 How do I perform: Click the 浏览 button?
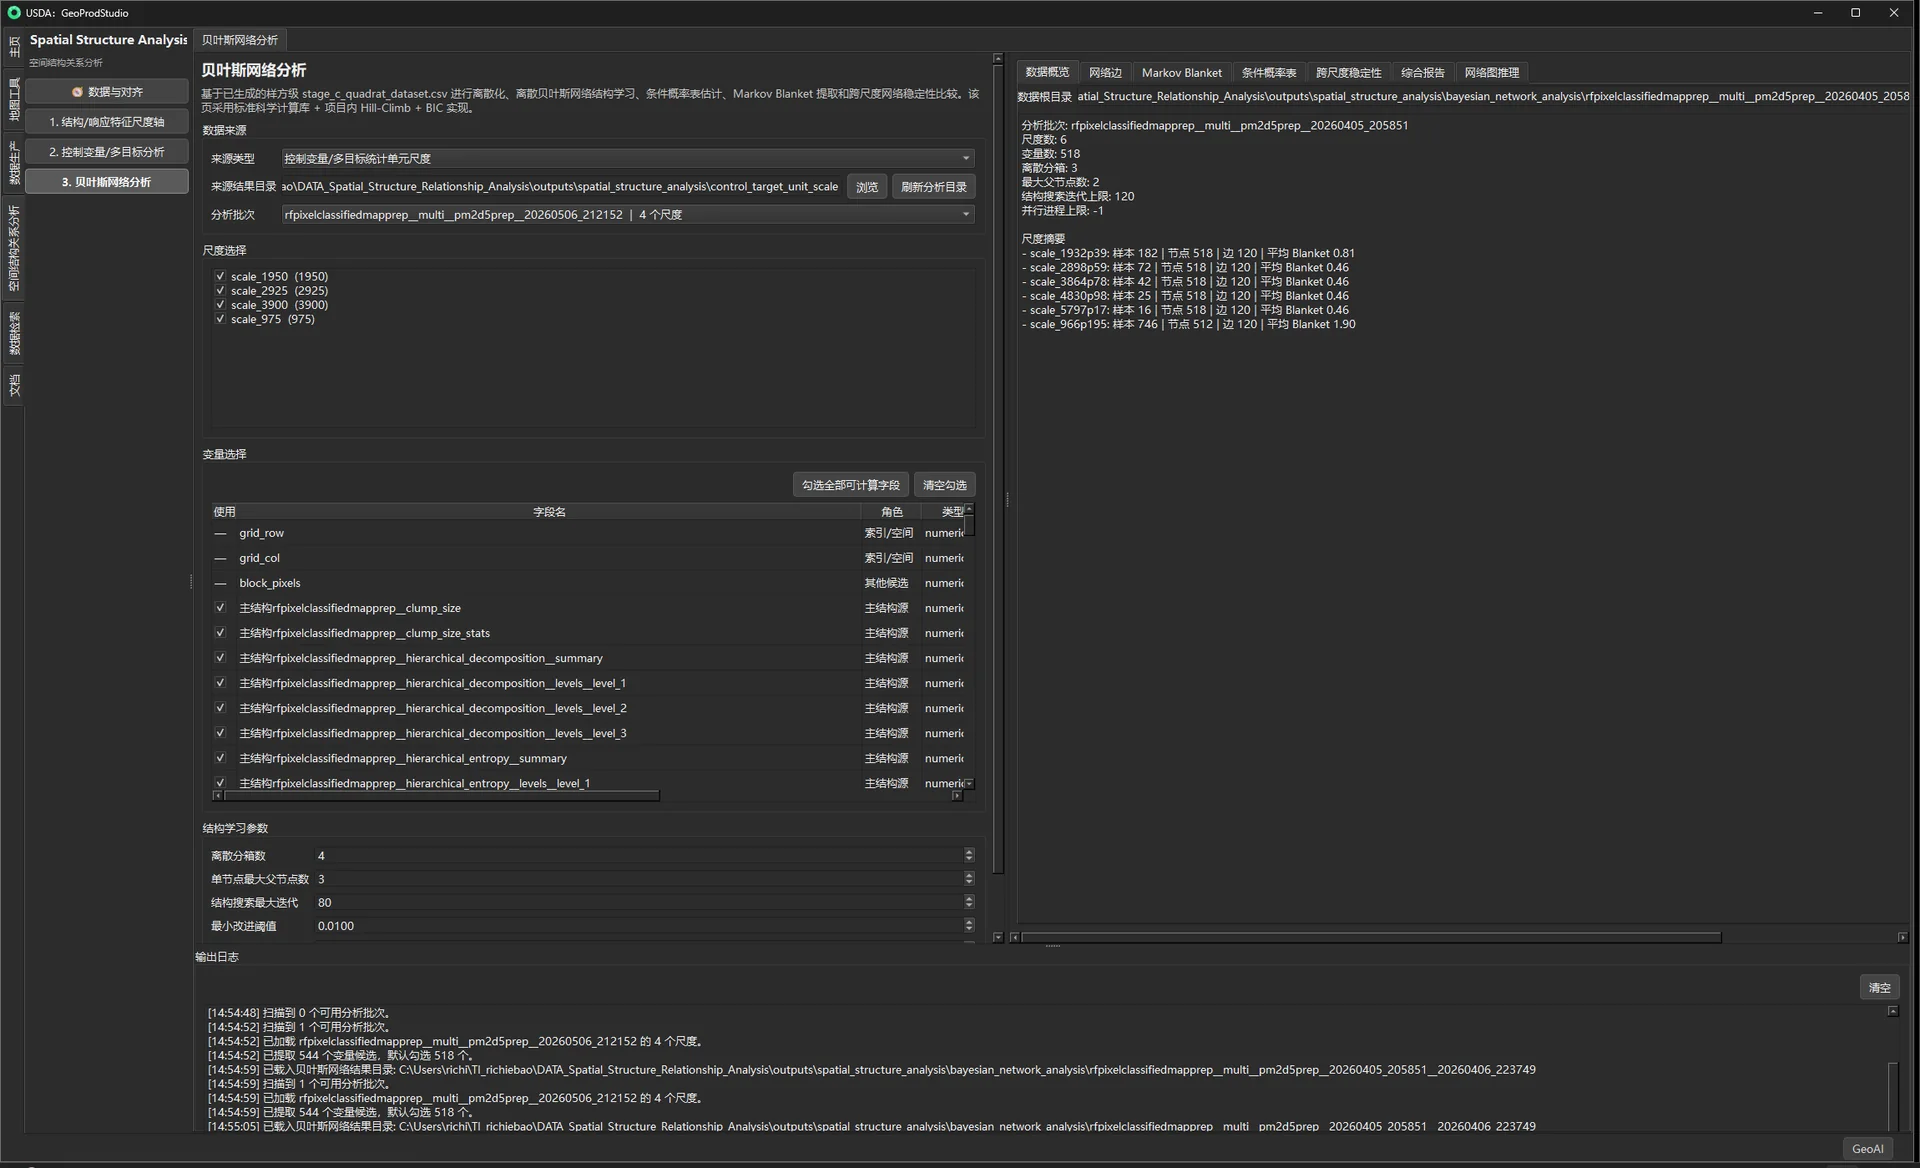click(867, 187)
